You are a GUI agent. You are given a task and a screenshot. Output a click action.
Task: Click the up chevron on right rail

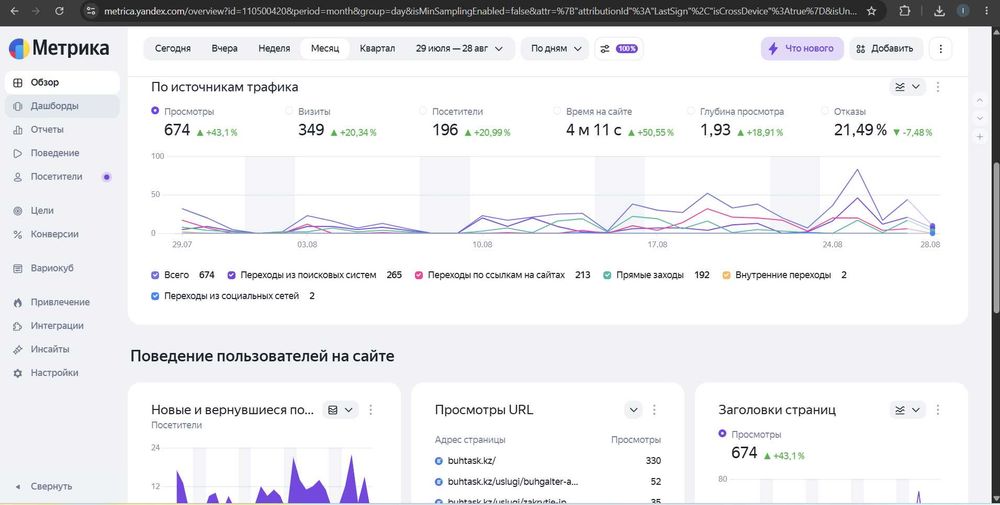[980, 100]
